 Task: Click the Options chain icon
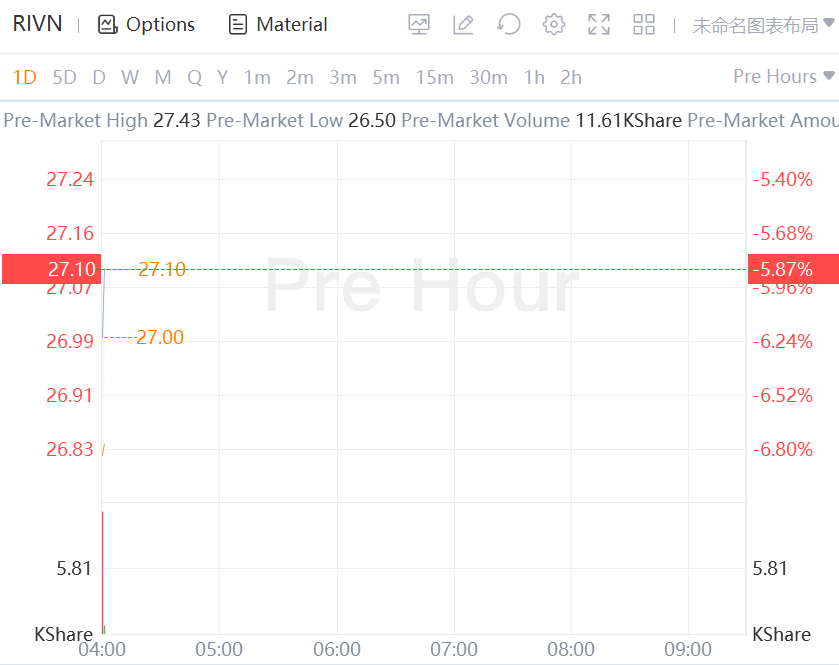(x=108, y=25)
